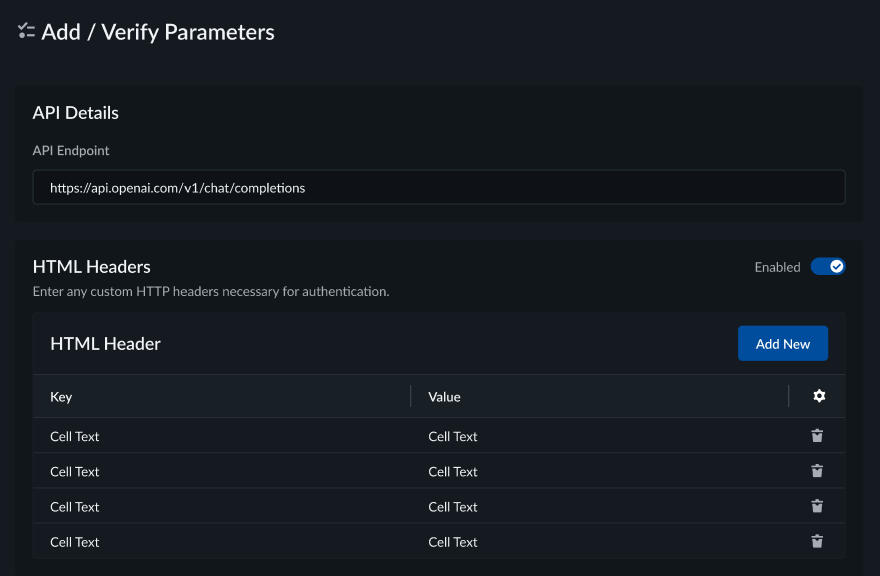
Task: Disable the HTML Headers toggle
Action: pos(827,266)
